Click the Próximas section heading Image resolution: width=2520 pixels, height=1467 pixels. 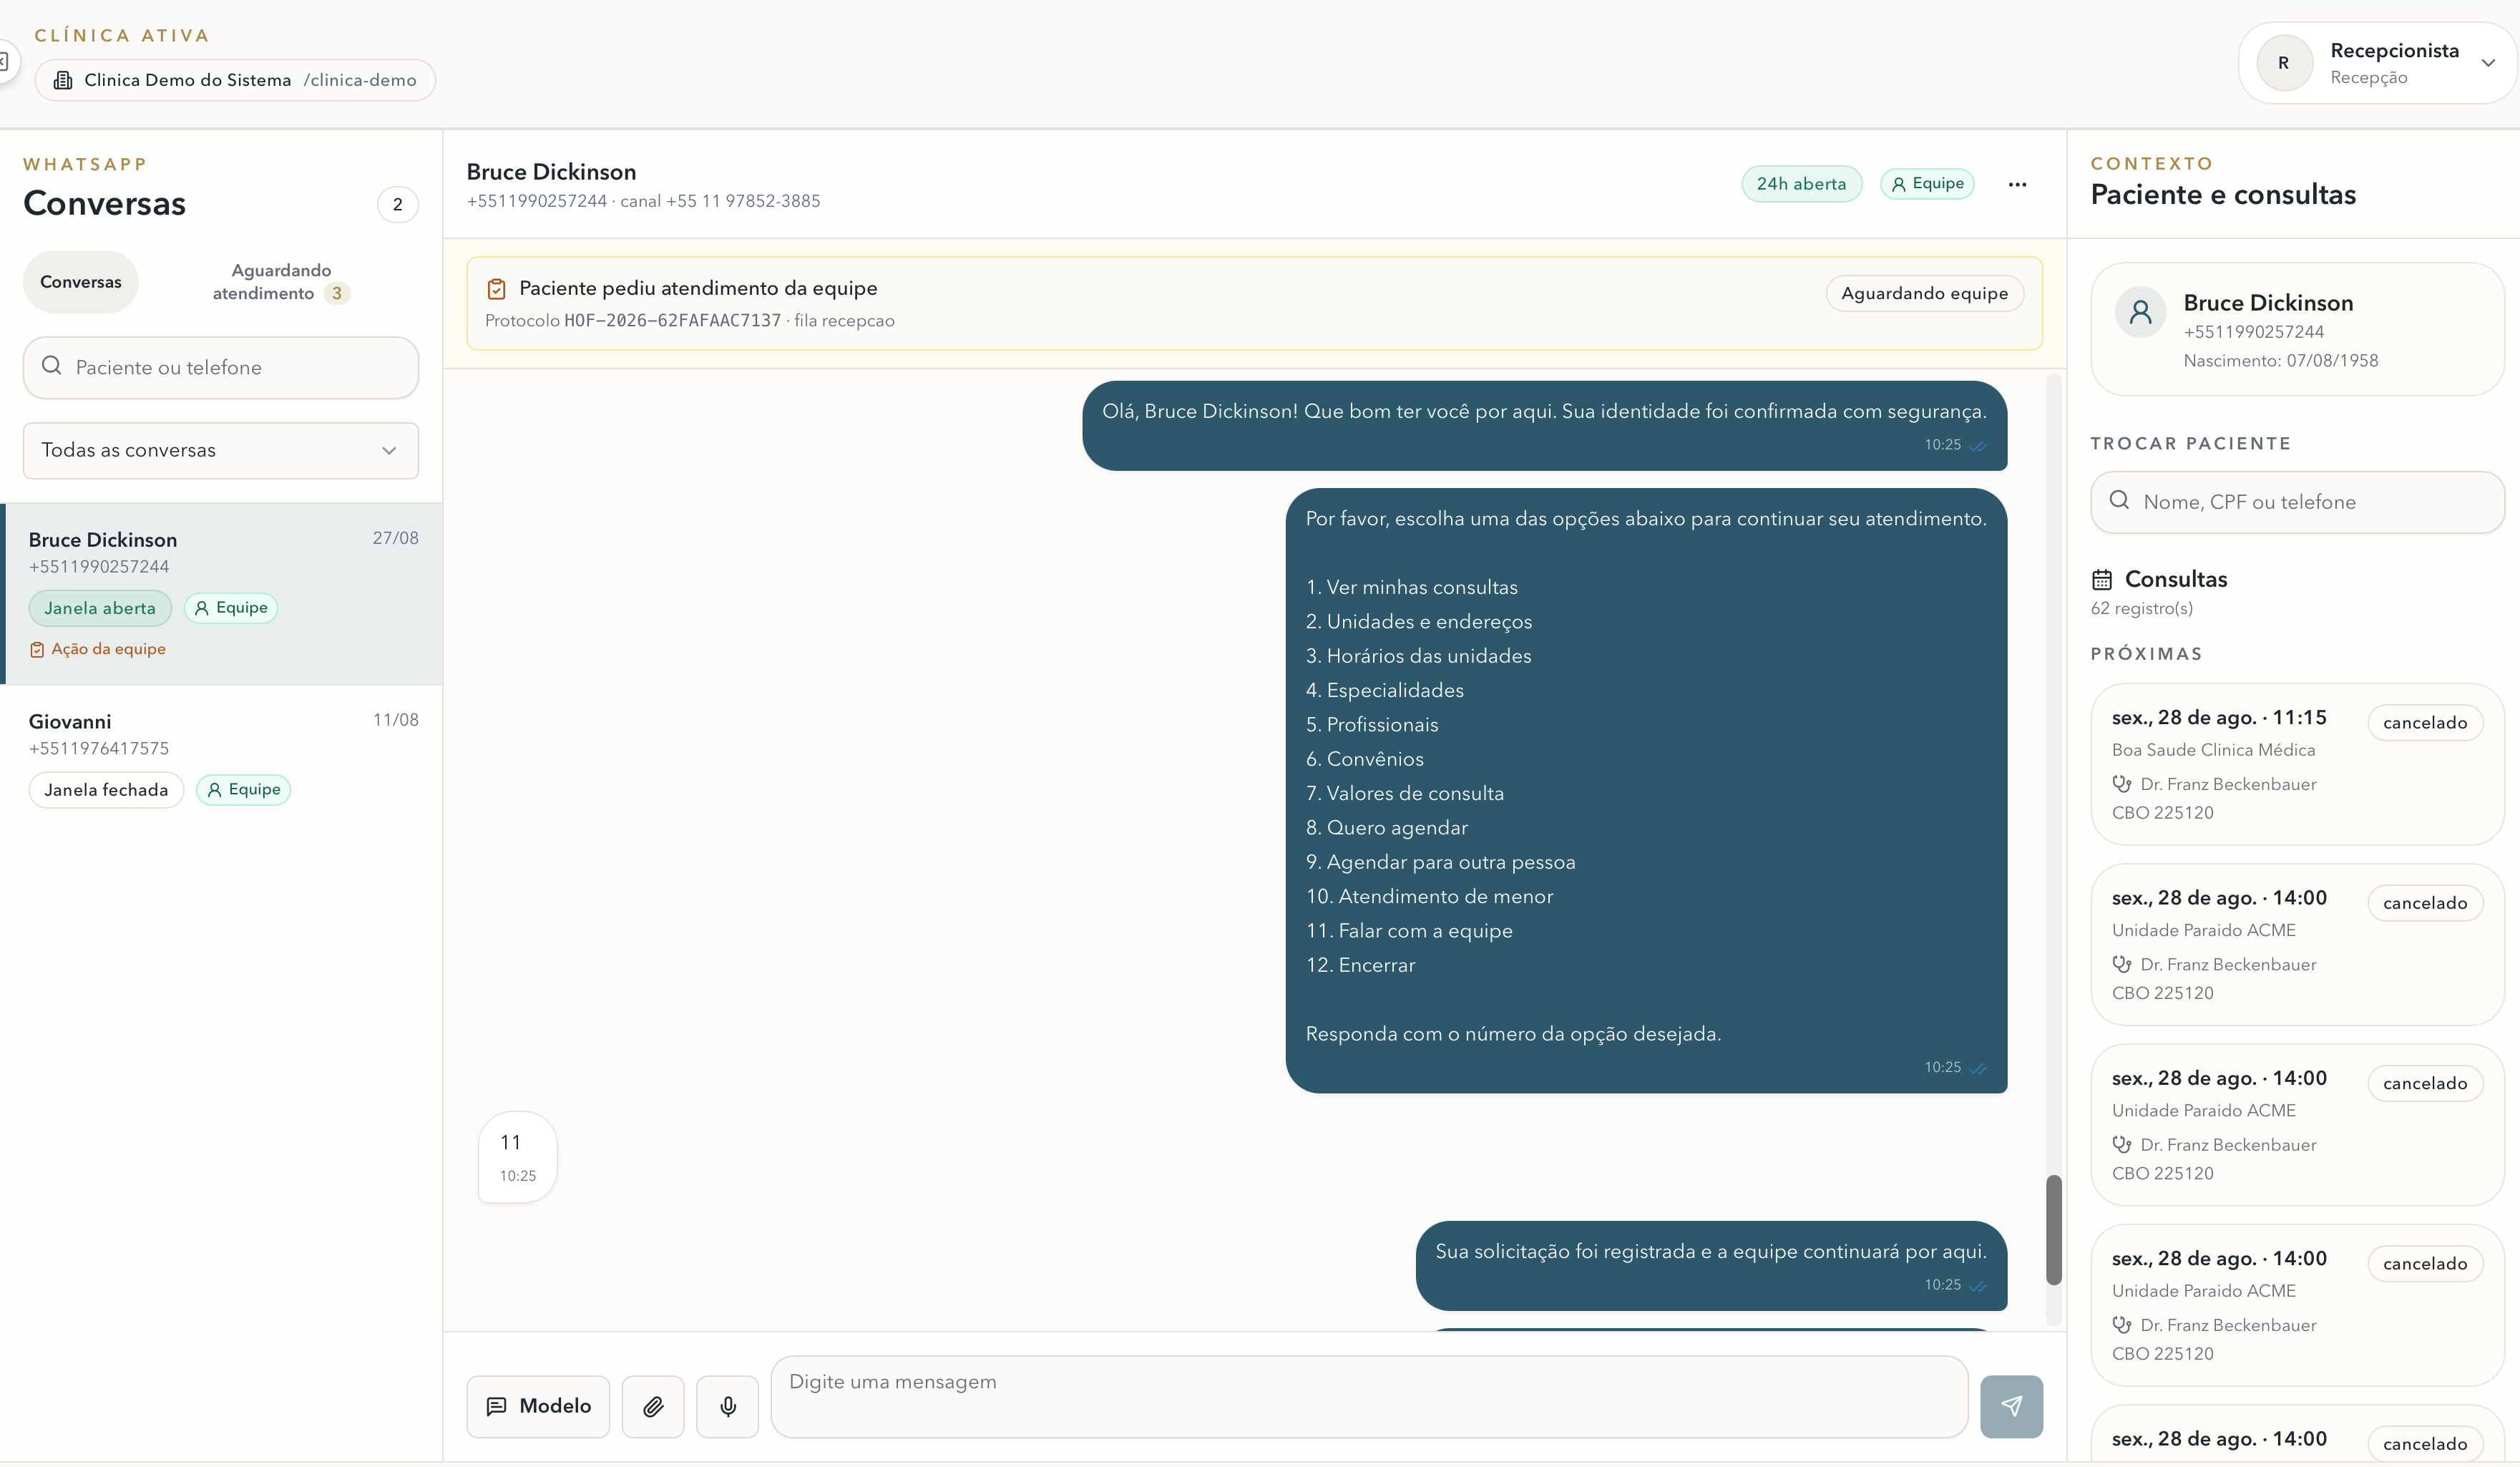[2146, 654]
